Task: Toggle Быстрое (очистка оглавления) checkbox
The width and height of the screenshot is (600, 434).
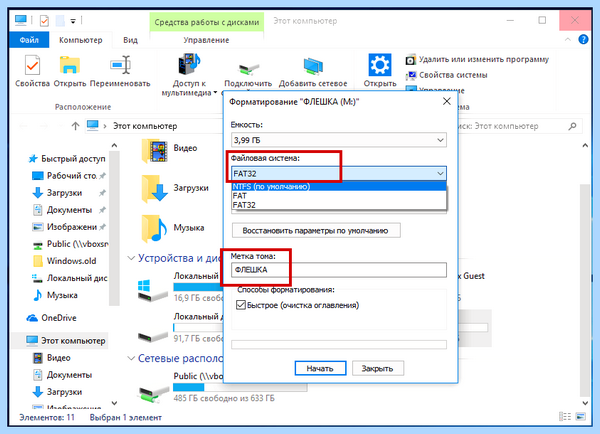Action: point(241,305)
